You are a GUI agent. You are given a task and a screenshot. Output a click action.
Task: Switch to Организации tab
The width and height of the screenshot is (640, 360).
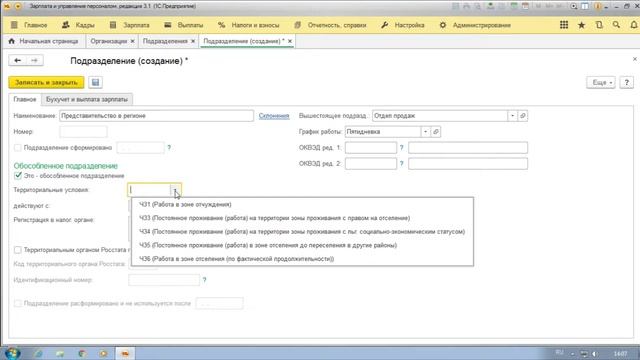point(109,41)
